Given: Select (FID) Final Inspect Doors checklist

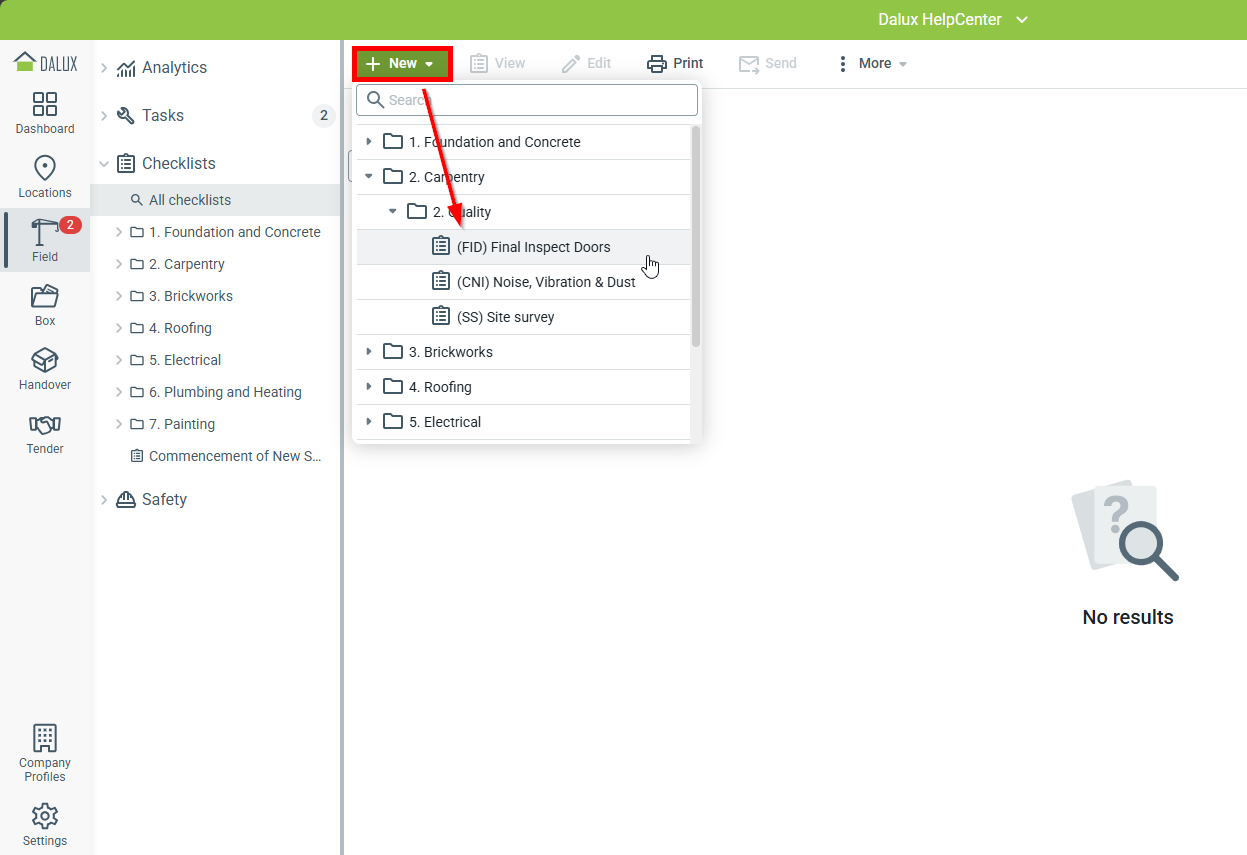Looking at the screenshot, I should point(533,247).
